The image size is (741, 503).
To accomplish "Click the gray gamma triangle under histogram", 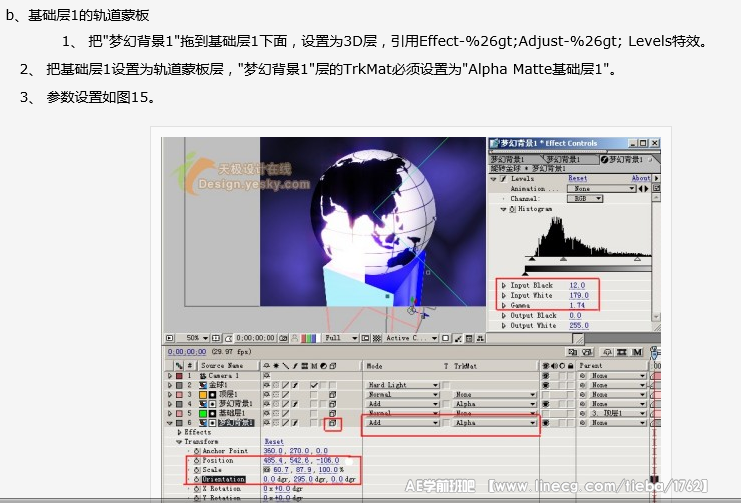I will click(x=563, y=259).
